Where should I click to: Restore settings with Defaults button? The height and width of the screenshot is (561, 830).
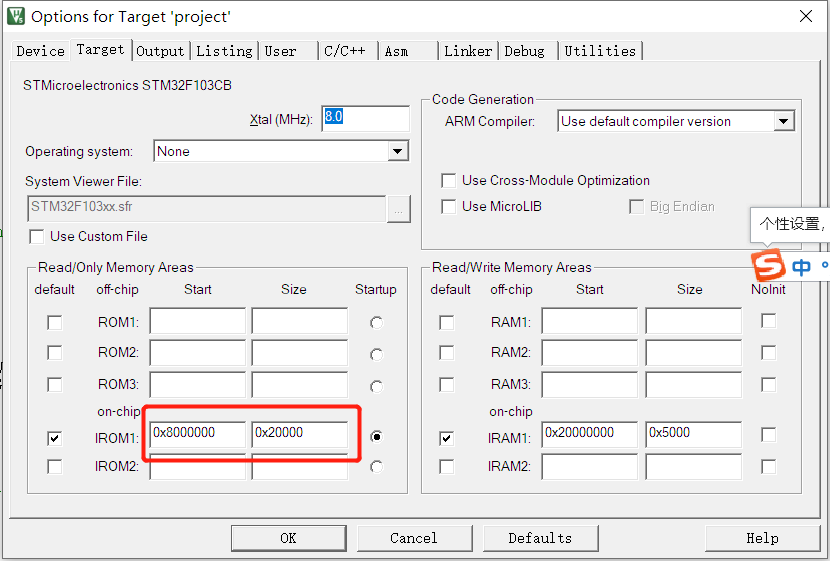[x=540, y=538]
